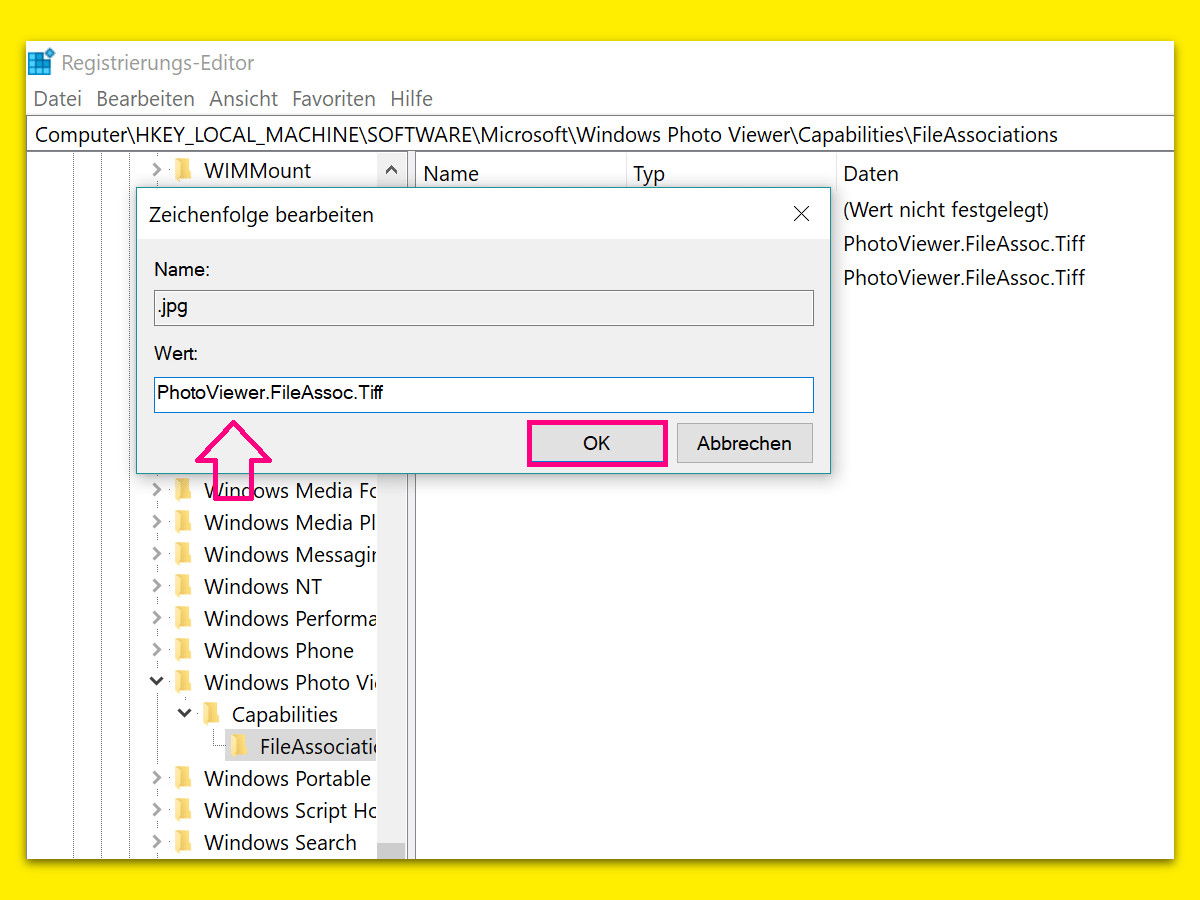Select the "Windows Media Pl" tree label
Image resolution: width=1200 pixels, height=900 pixels.
coord(292,522)
